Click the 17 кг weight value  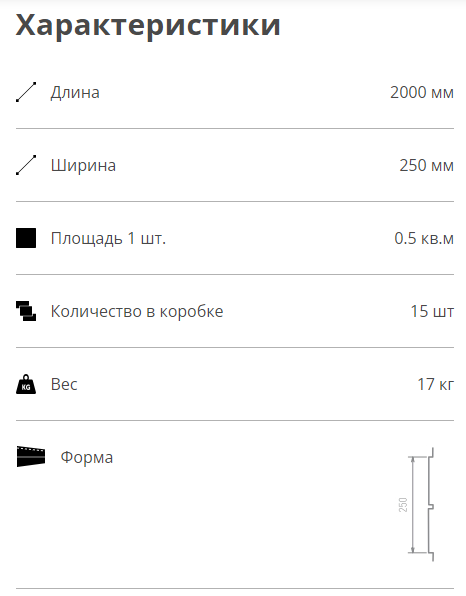coord(436,384)
